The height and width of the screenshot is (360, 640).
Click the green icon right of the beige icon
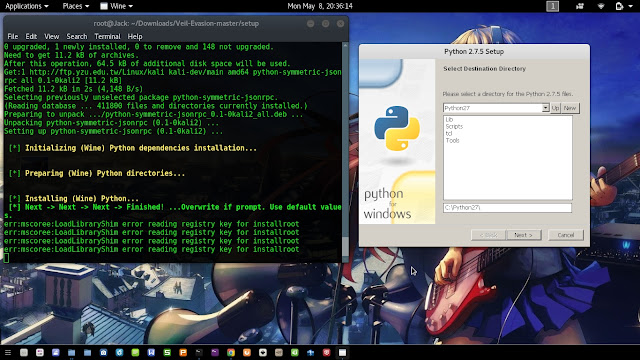(294, 352)
